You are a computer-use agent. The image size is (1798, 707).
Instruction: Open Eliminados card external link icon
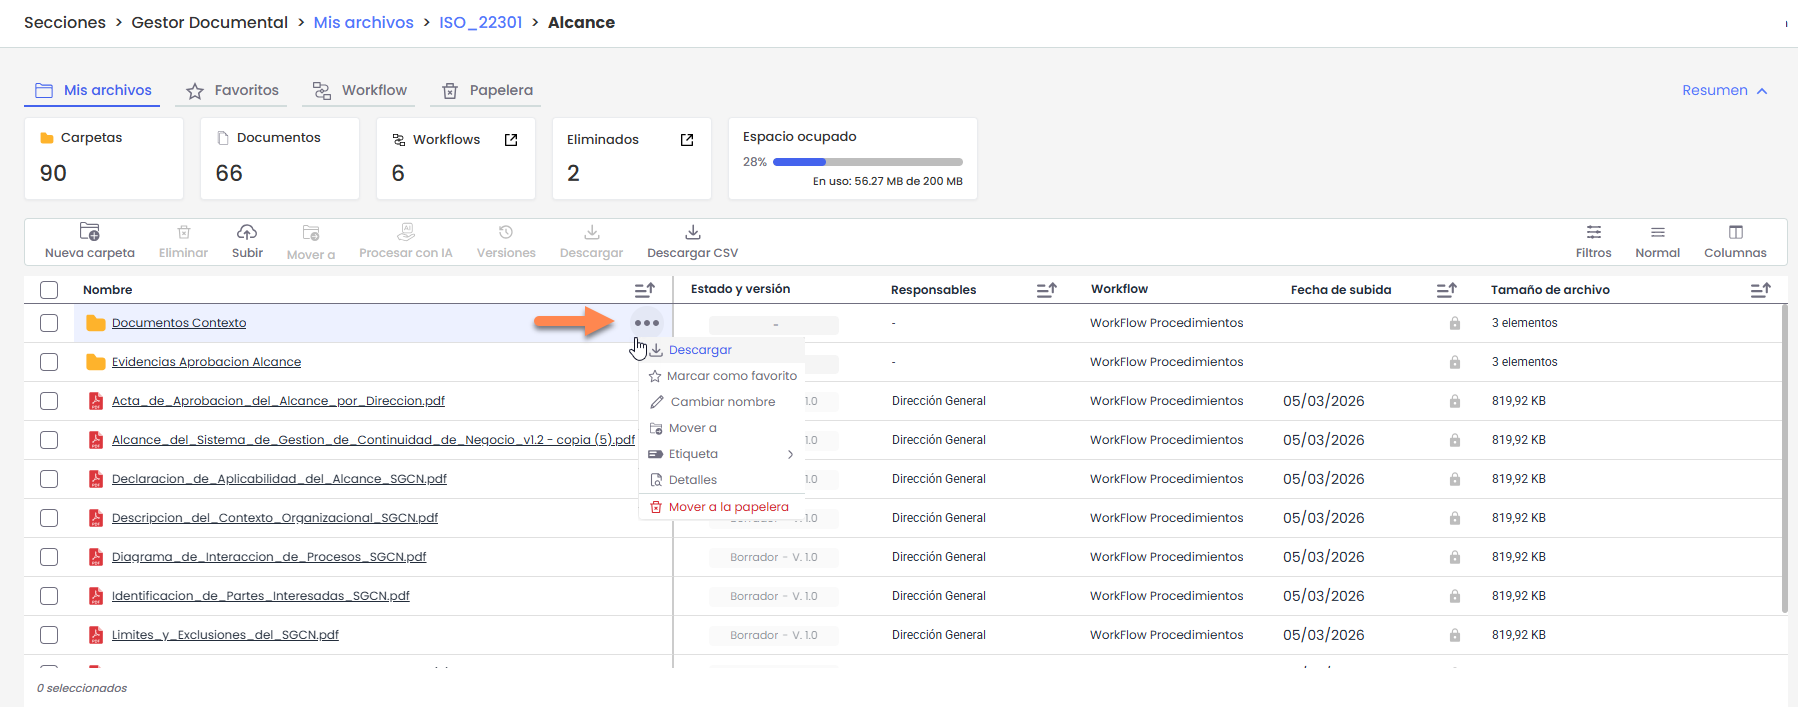click(x=687, y=140)
